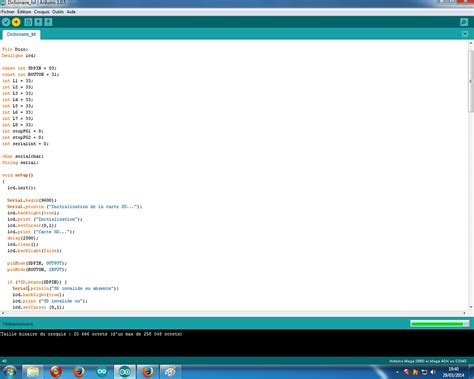Open Paint from the taskbar
The image size is (474, 379).
click(170, 372)
